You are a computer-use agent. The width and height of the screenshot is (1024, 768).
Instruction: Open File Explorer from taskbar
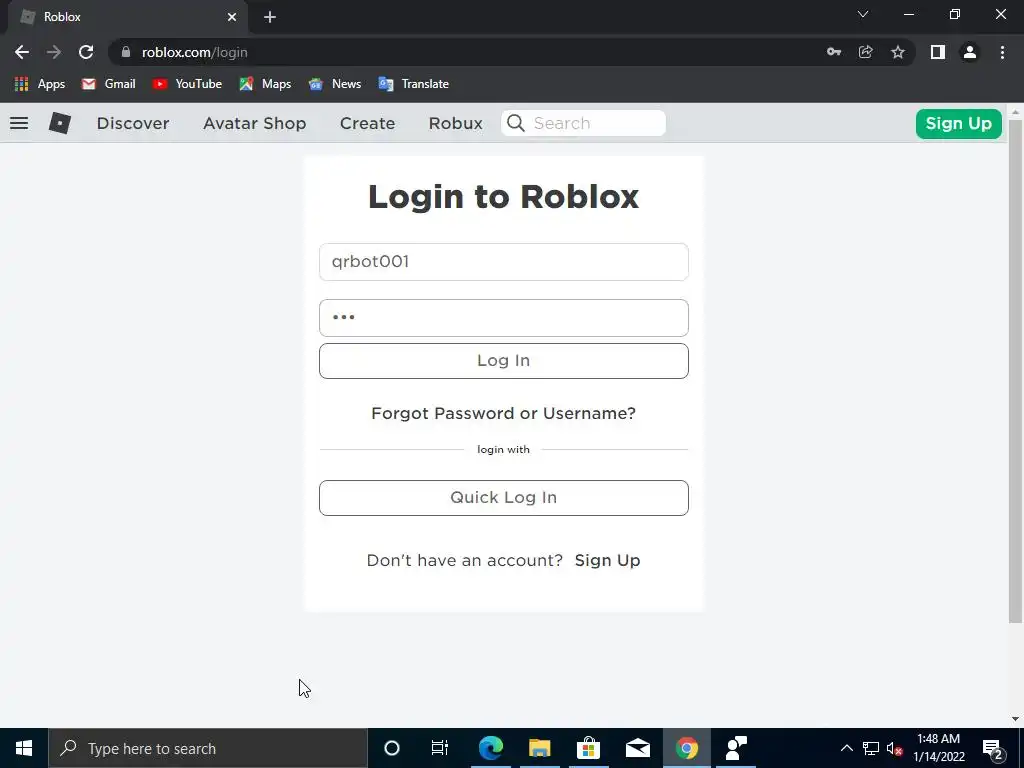coord(540,748)
